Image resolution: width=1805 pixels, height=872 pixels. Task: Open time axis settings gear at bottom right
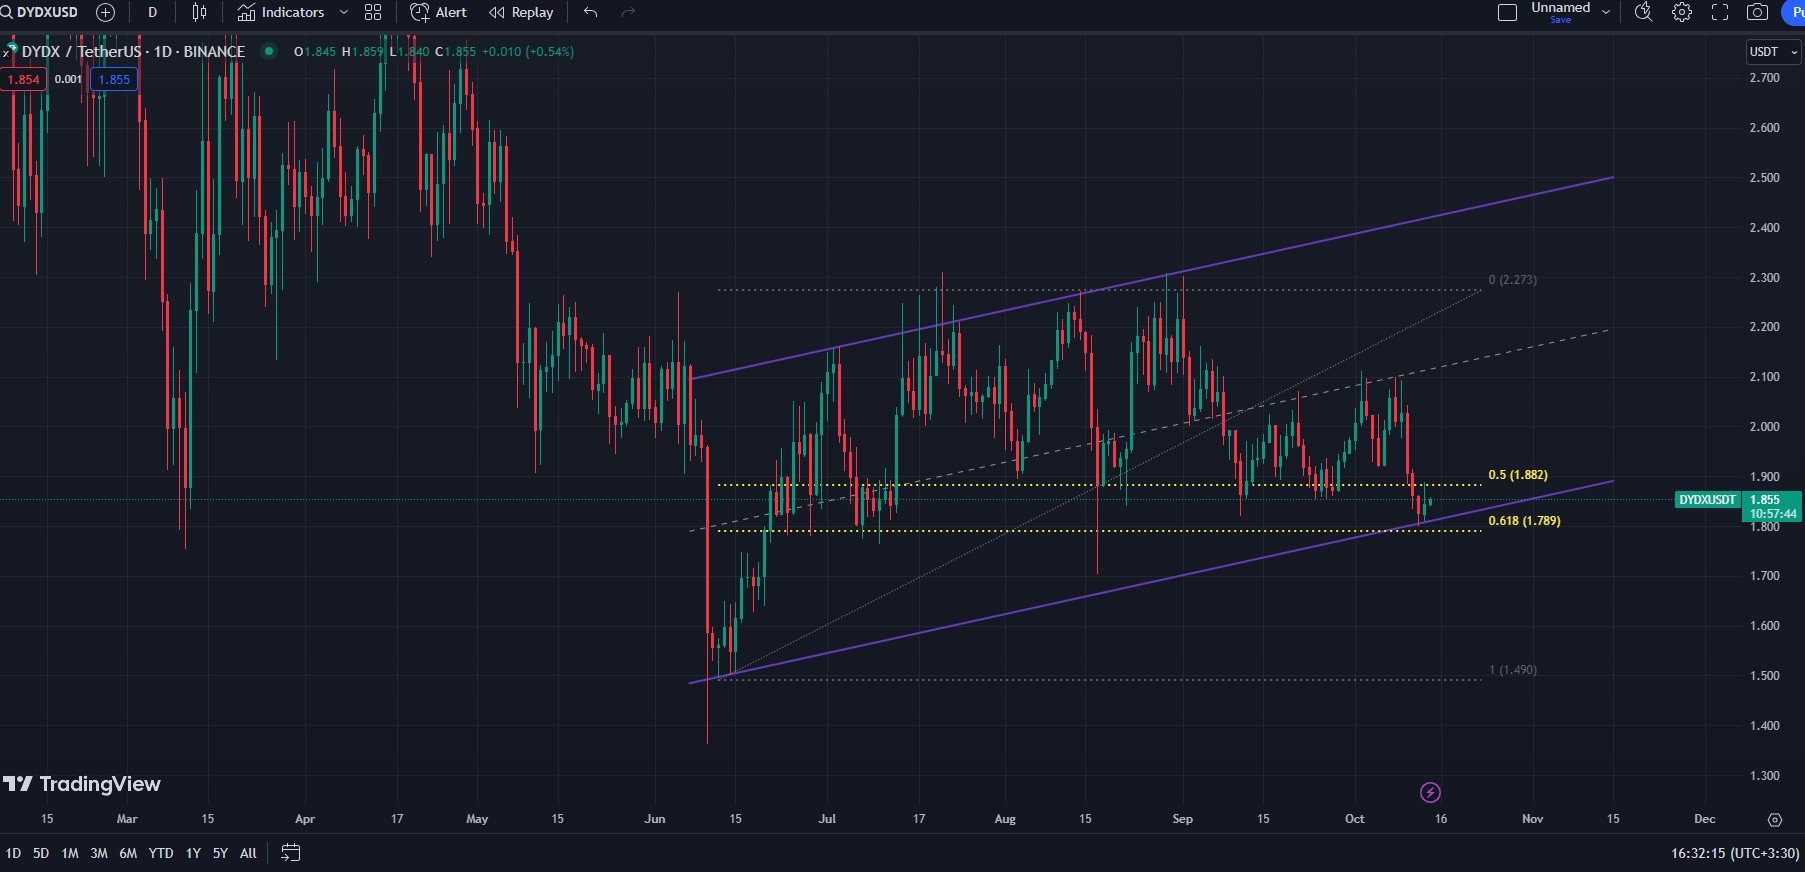pos(1775,819)
